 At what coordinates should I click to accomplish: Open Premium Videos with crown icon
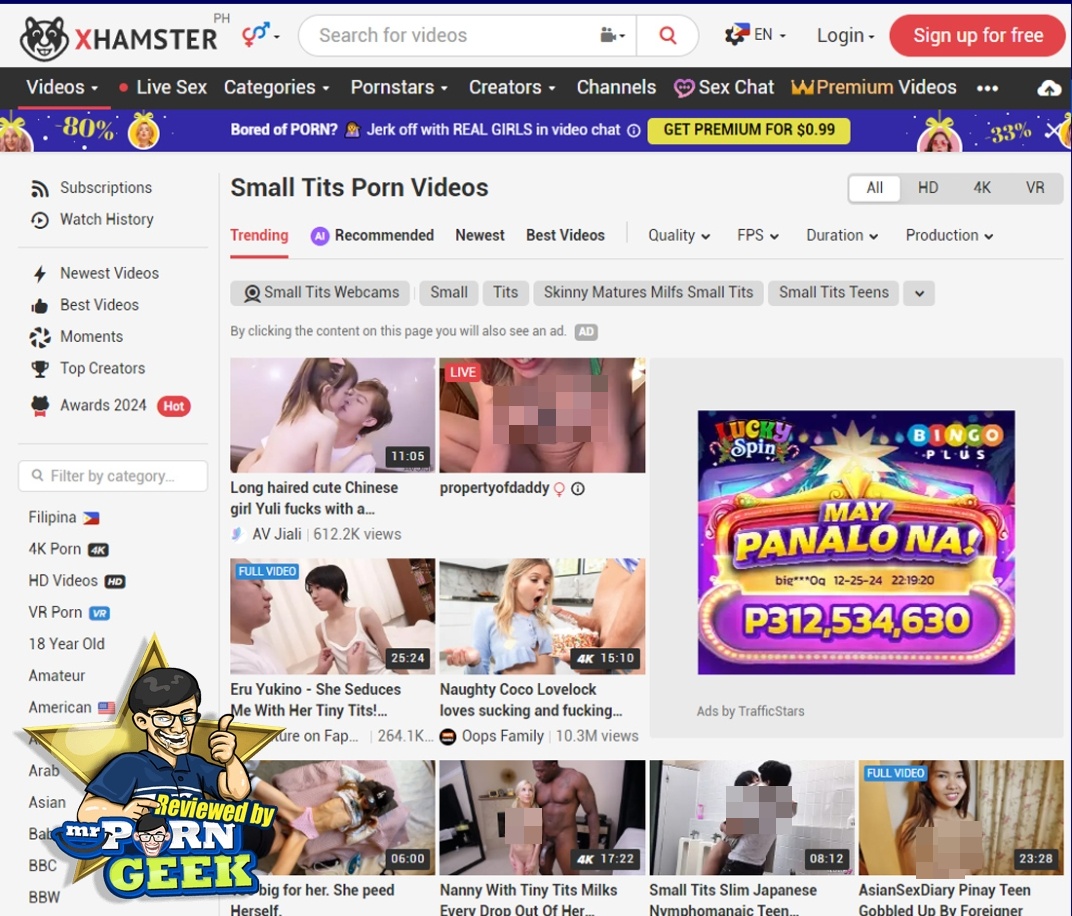874,87
